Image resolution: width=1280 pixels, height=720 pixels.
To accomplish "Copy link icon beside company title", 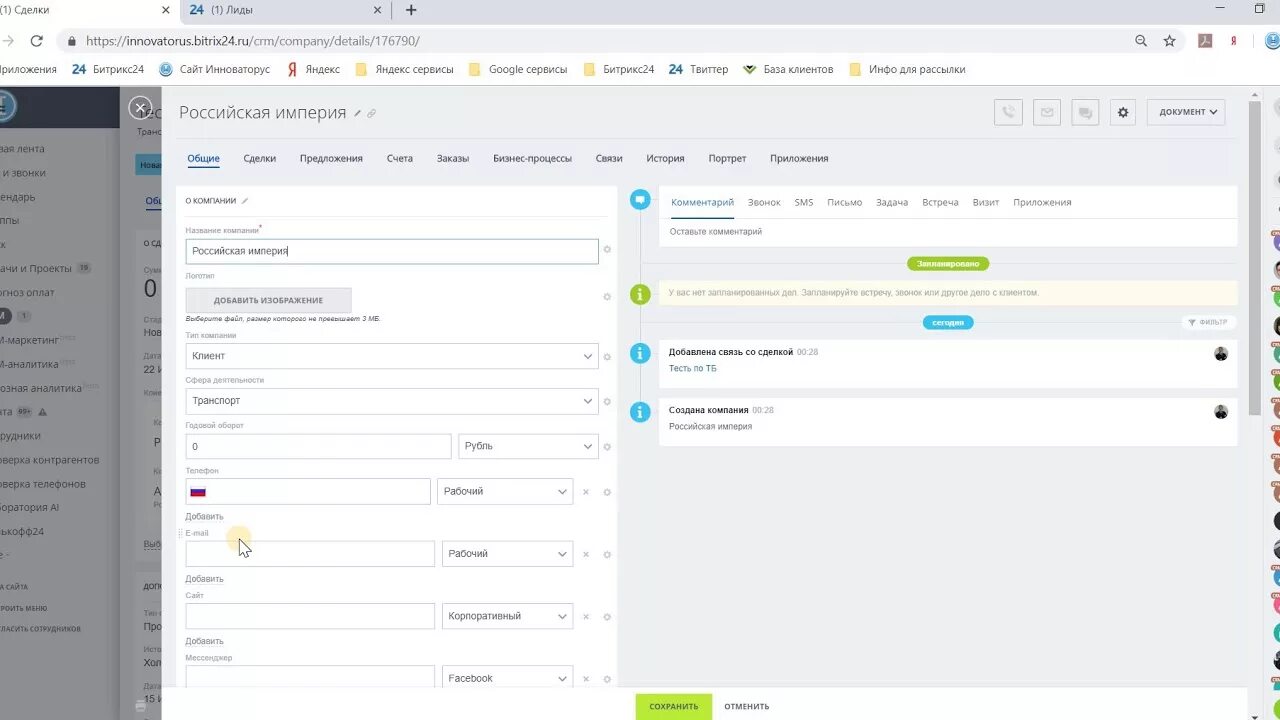I will coord(372,114).
